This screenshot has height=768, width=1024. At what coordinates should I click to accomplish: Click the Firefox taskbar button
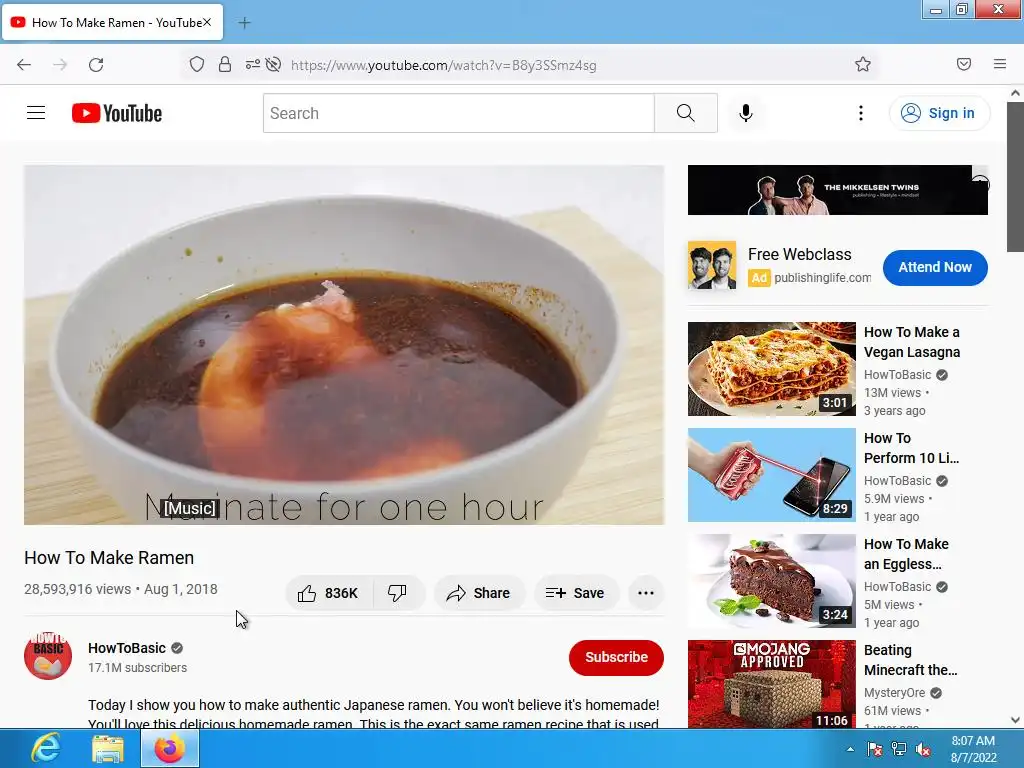170,748
